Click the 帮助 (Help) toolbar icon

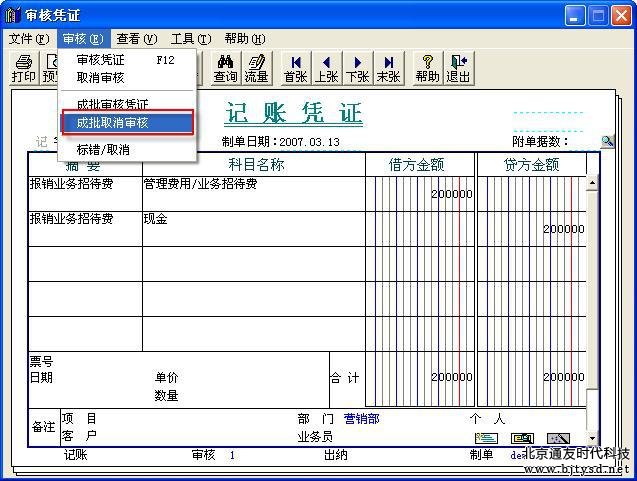[x=427, y=68]
